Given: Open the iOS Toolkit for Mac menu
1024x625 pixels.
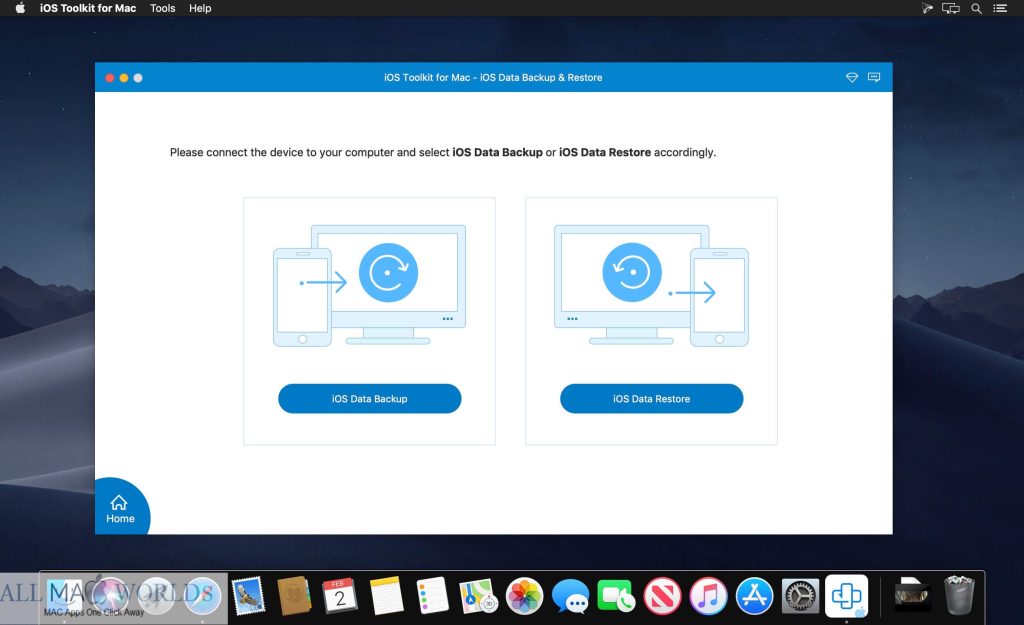Looking at the screenshot, I should pos(88,8).
